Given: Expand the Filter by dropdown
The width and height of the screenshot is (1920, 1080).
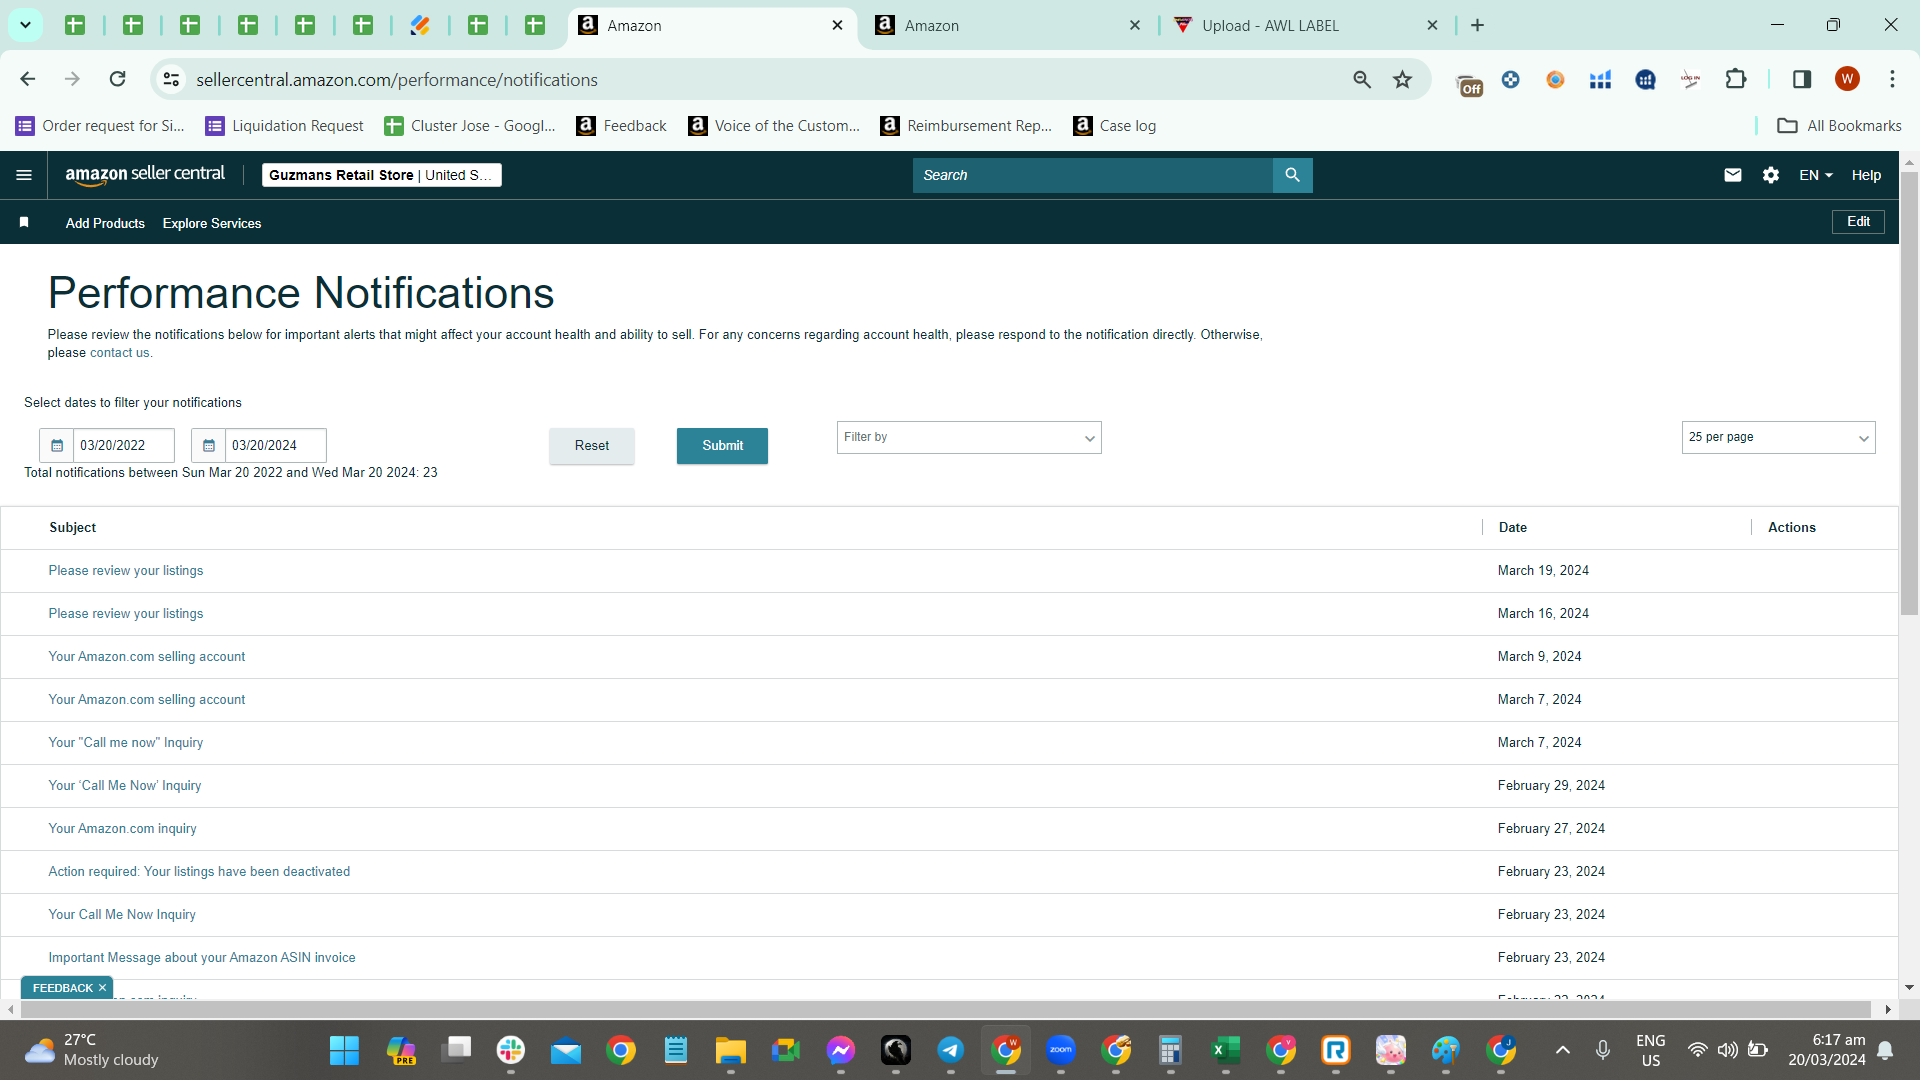Looking at the screenshot, I should pyautogui.click(x=969, y=438).
